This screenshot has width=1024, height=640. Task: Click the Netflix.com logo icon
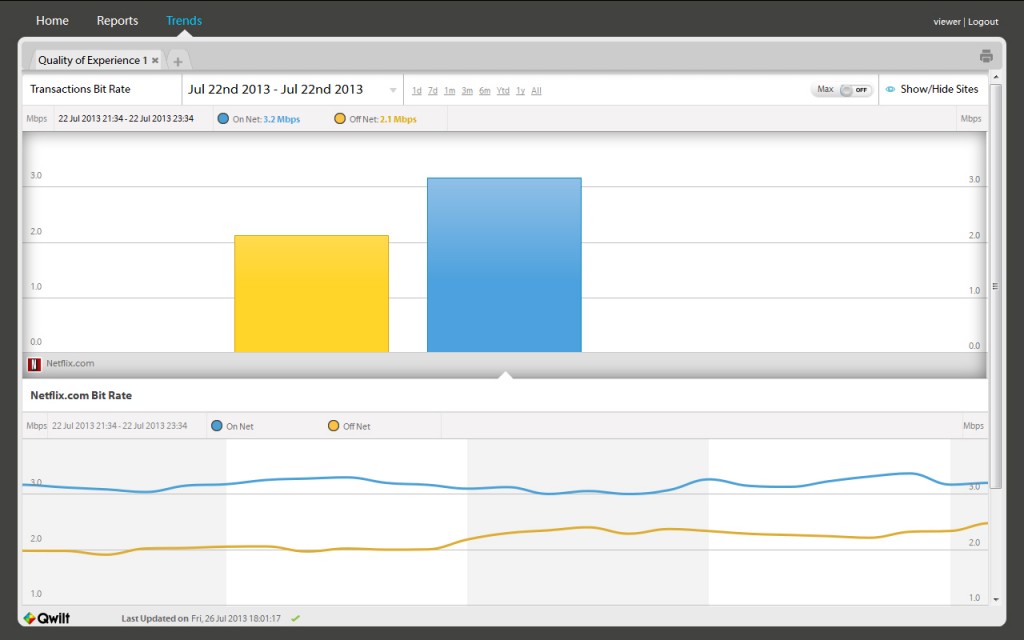coord(34,364)
